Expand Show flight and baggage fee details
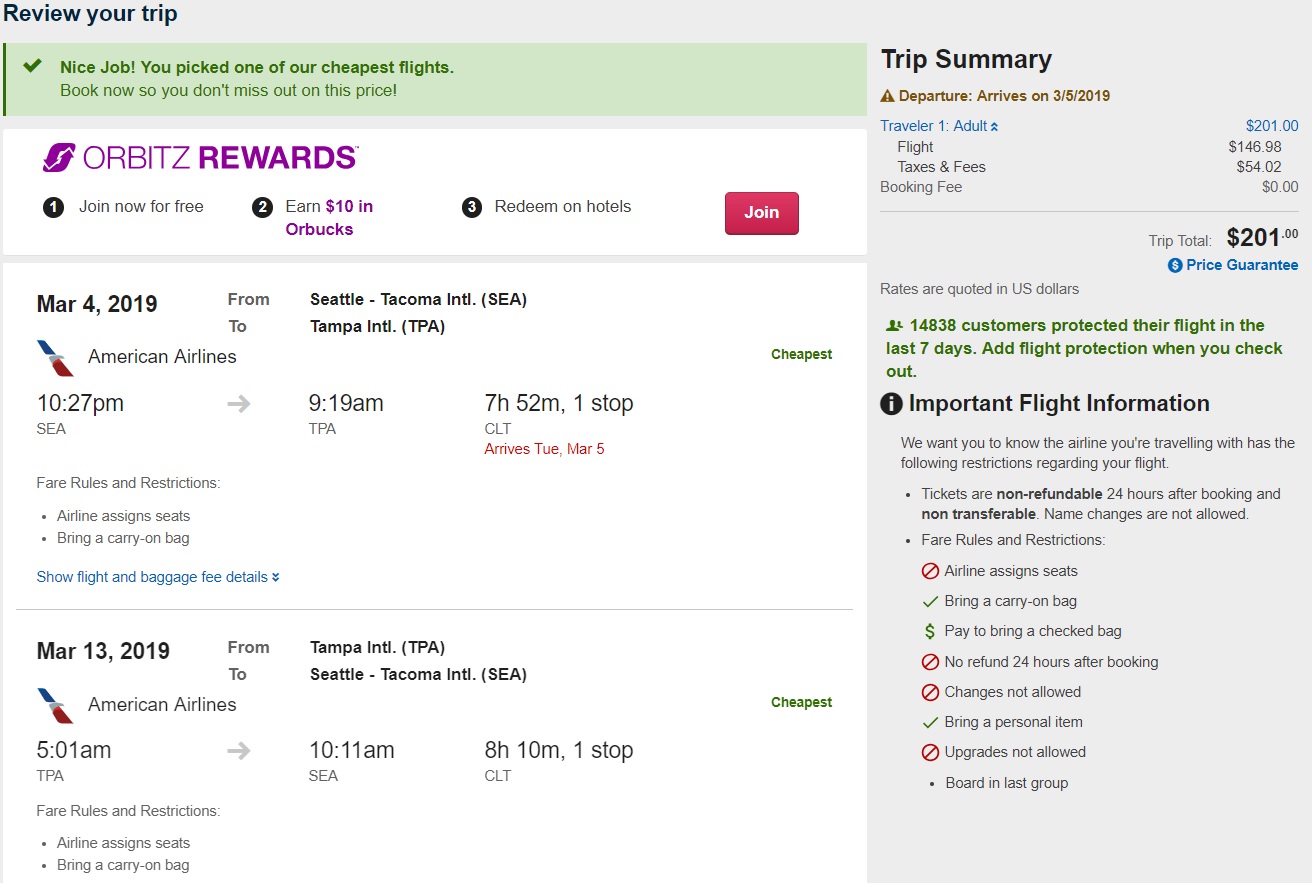 (x=158, y=577)
